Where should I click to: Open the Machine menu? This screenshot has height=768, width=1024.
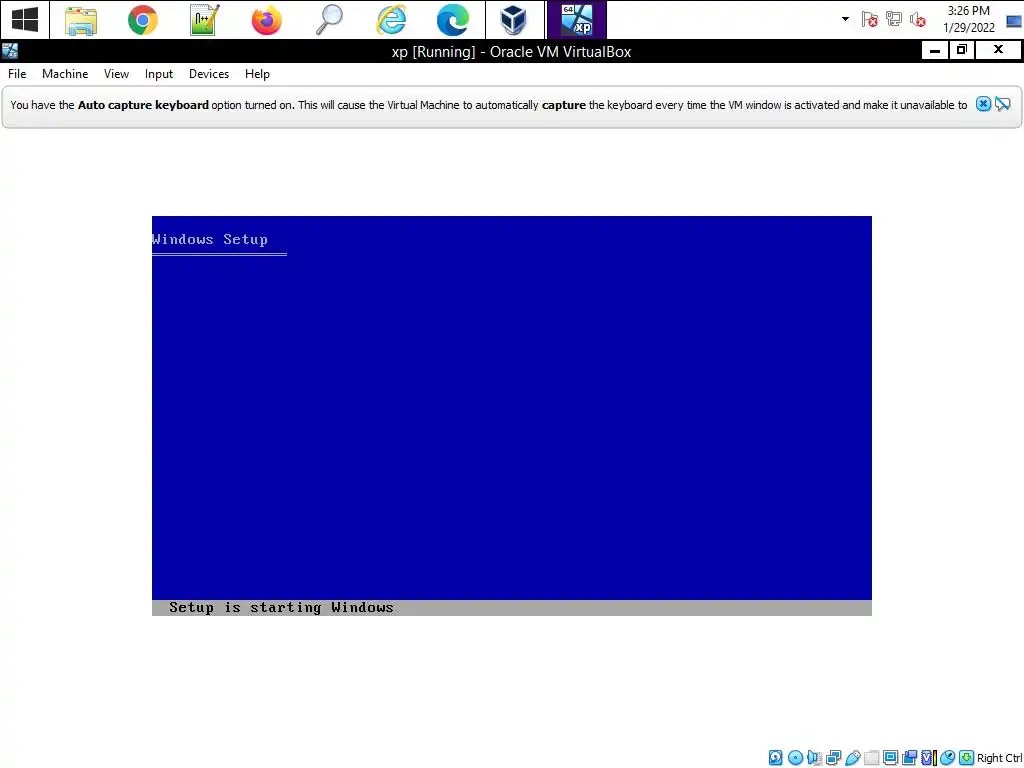pos(65,74)
